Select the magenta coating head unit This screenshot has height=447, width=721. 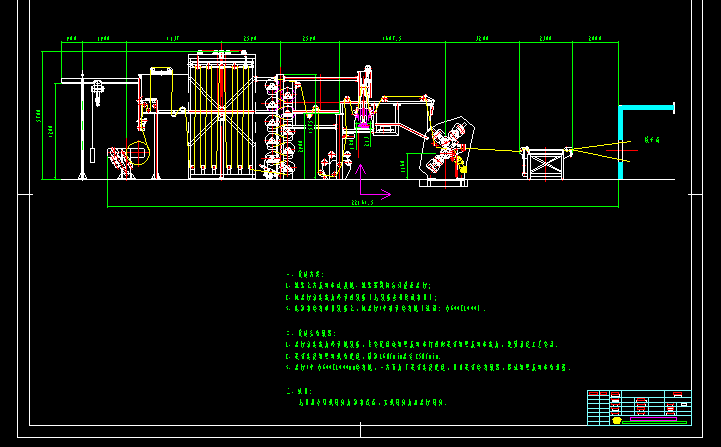pyautogui.click(x=363, y=118)
